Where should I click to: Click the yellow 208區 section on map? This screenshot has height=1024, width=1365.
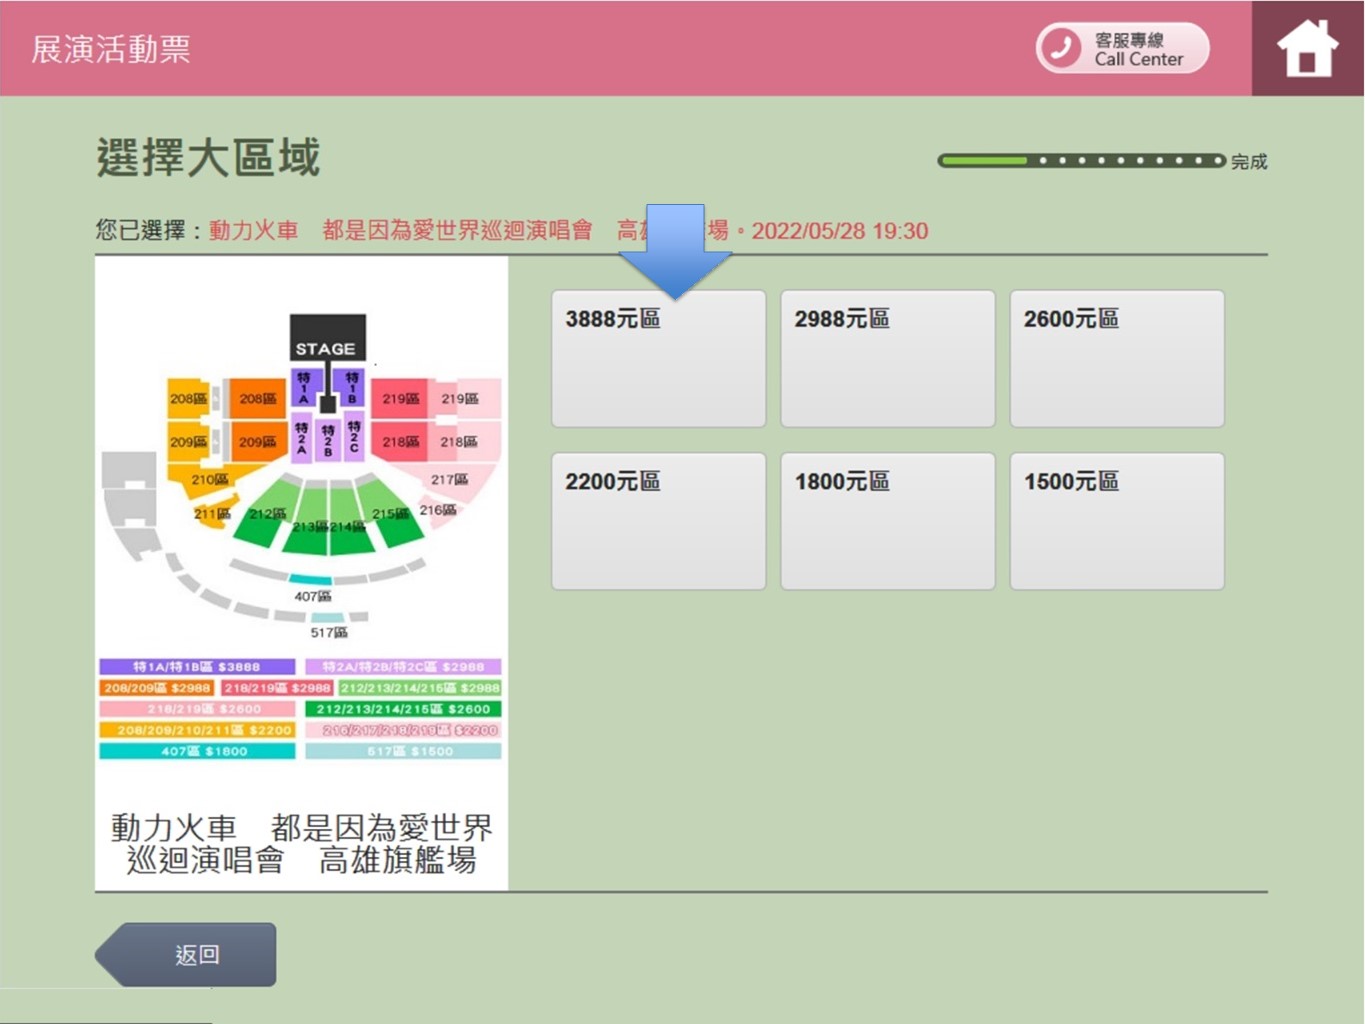coord(189,398)
